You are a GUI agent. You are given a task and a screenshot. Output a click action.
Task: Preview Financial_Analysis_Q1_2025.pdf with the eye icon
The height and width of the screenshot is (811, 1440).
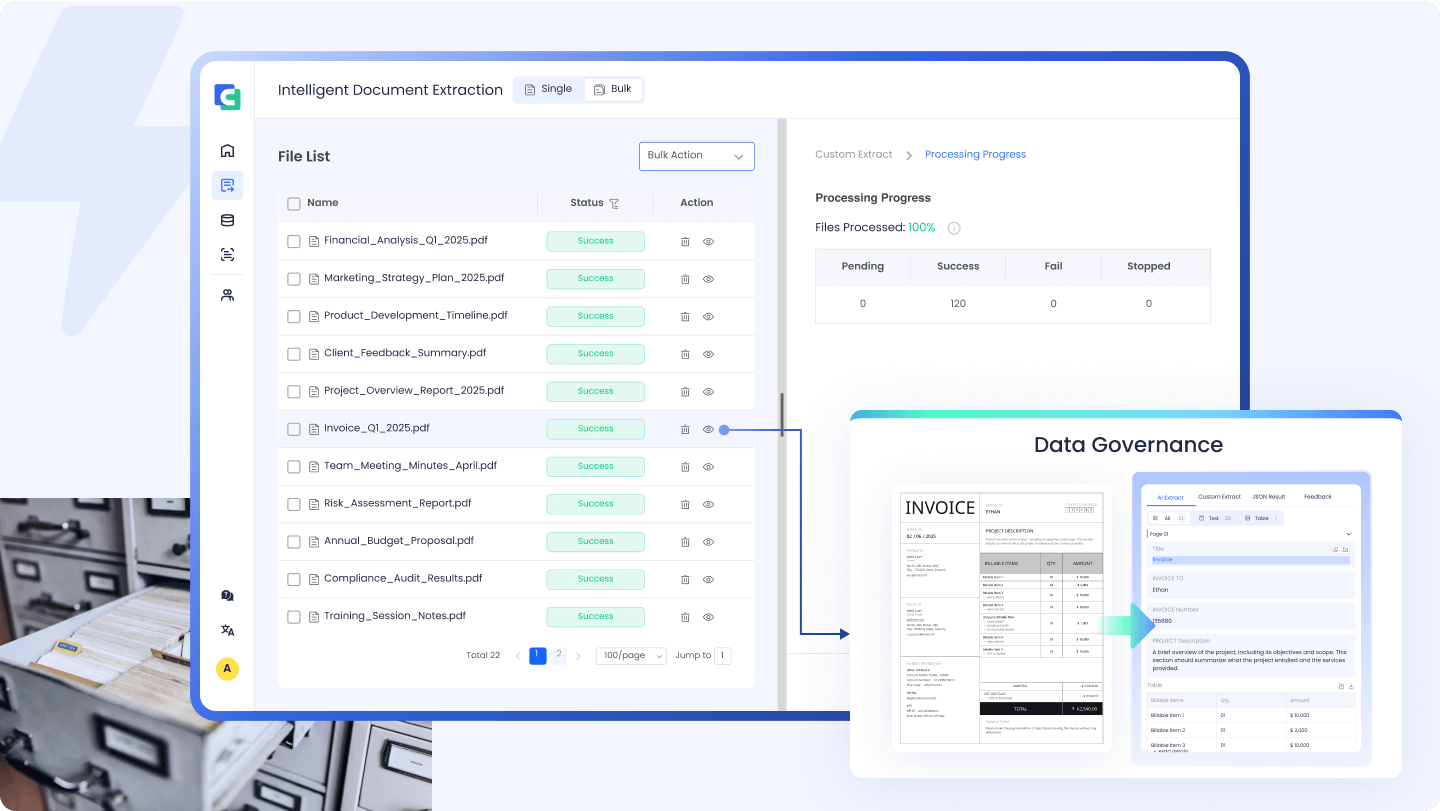708,241
